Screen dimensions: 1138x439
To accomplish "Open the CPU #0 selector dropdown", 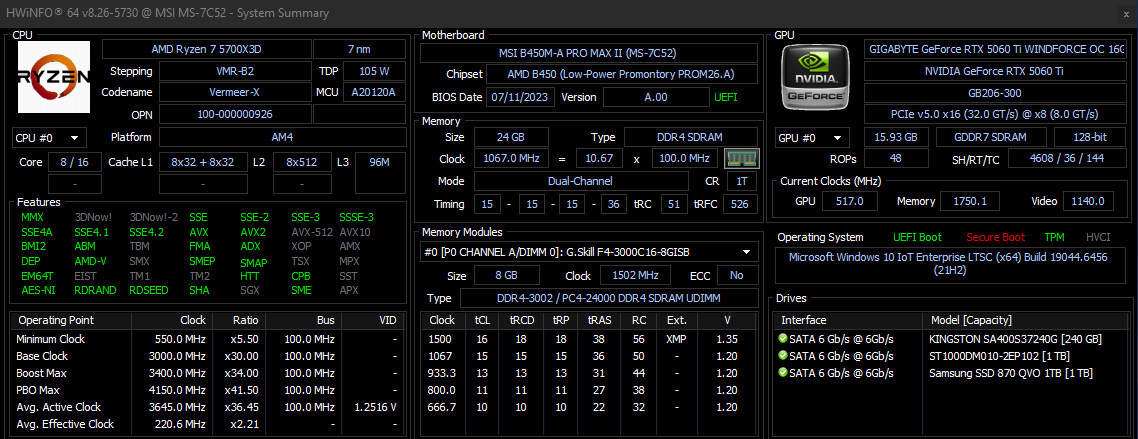I will 49,138.
